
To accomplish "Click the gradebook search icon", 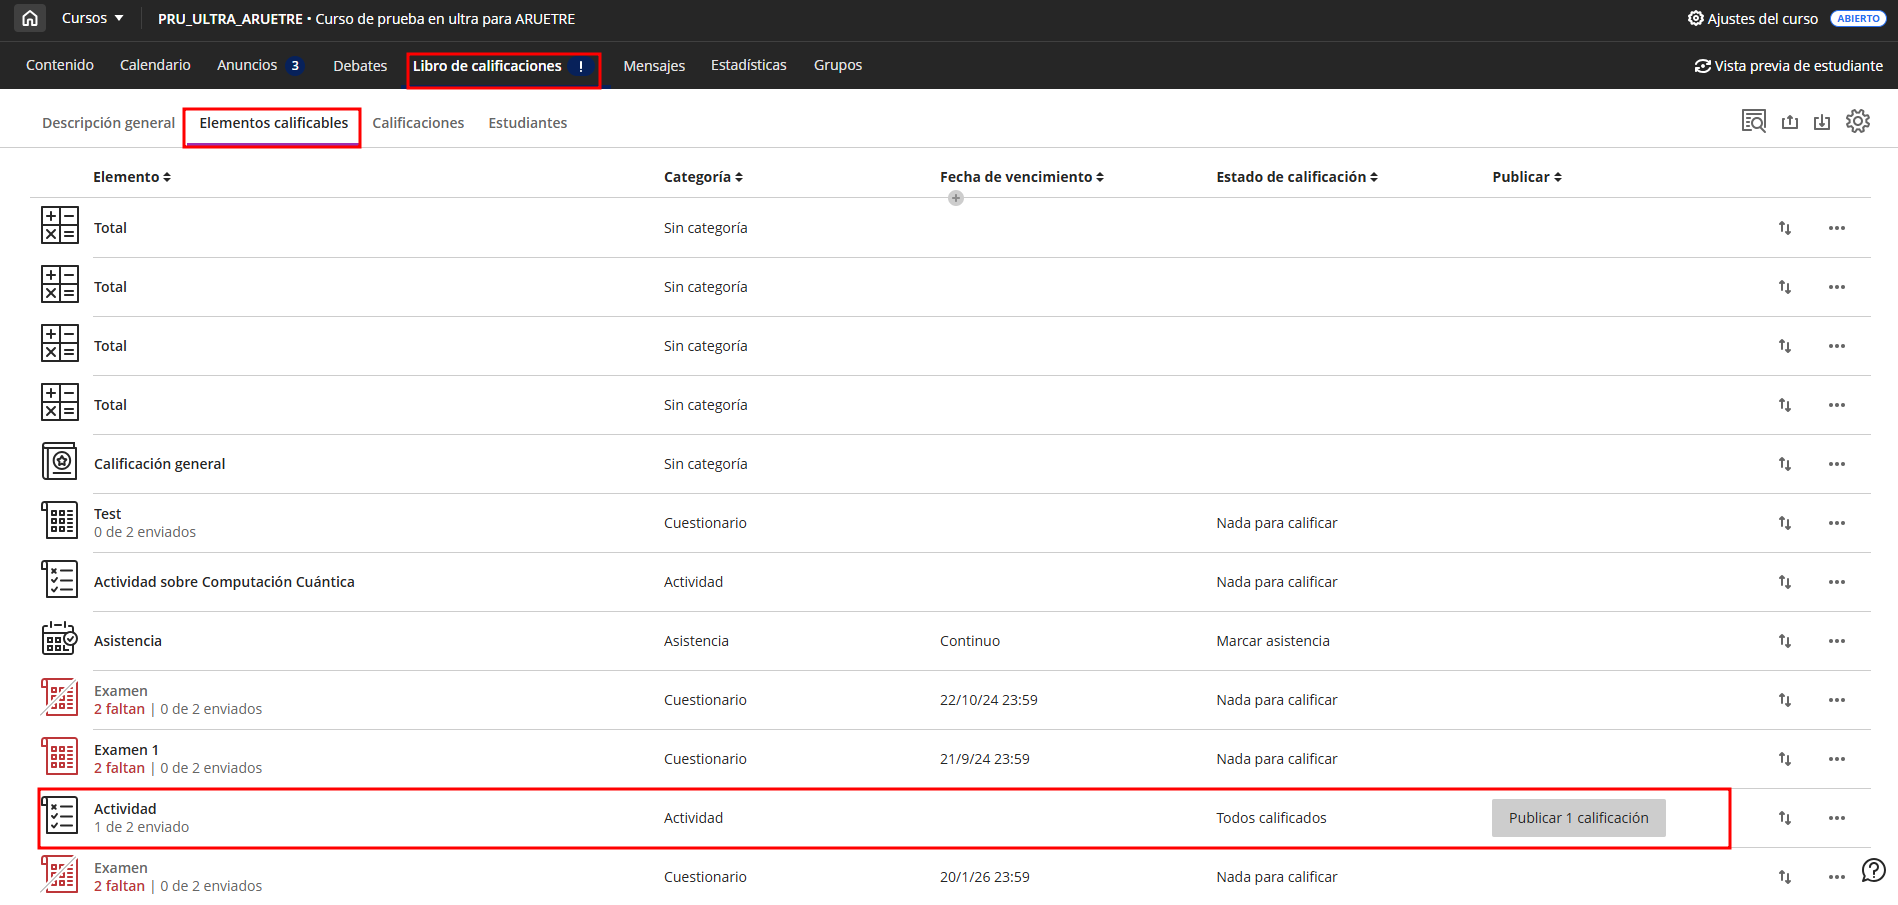I will [1753, 121].
